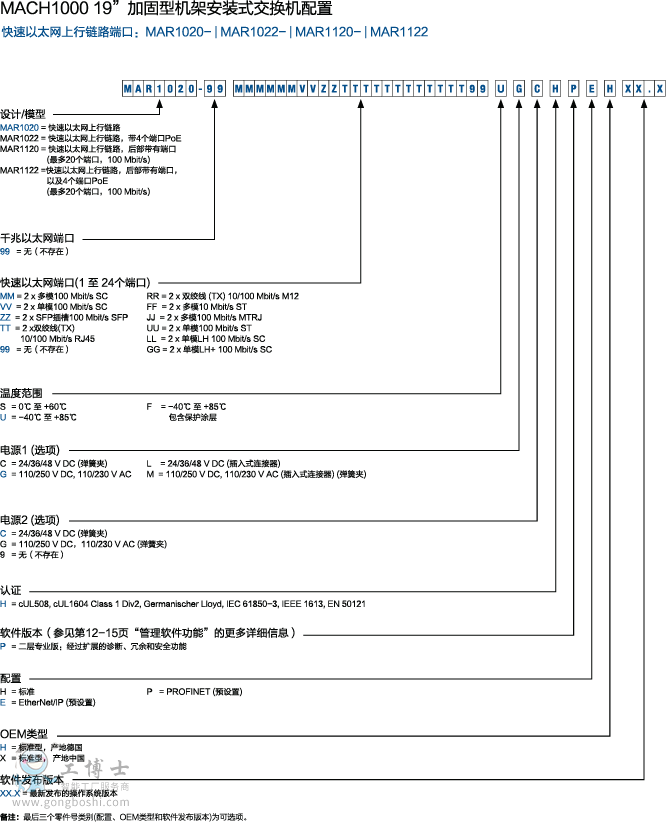Click the "MAR1020-99" code box
The height and width of the screenshot is (822, 666).
click(174, 89)
